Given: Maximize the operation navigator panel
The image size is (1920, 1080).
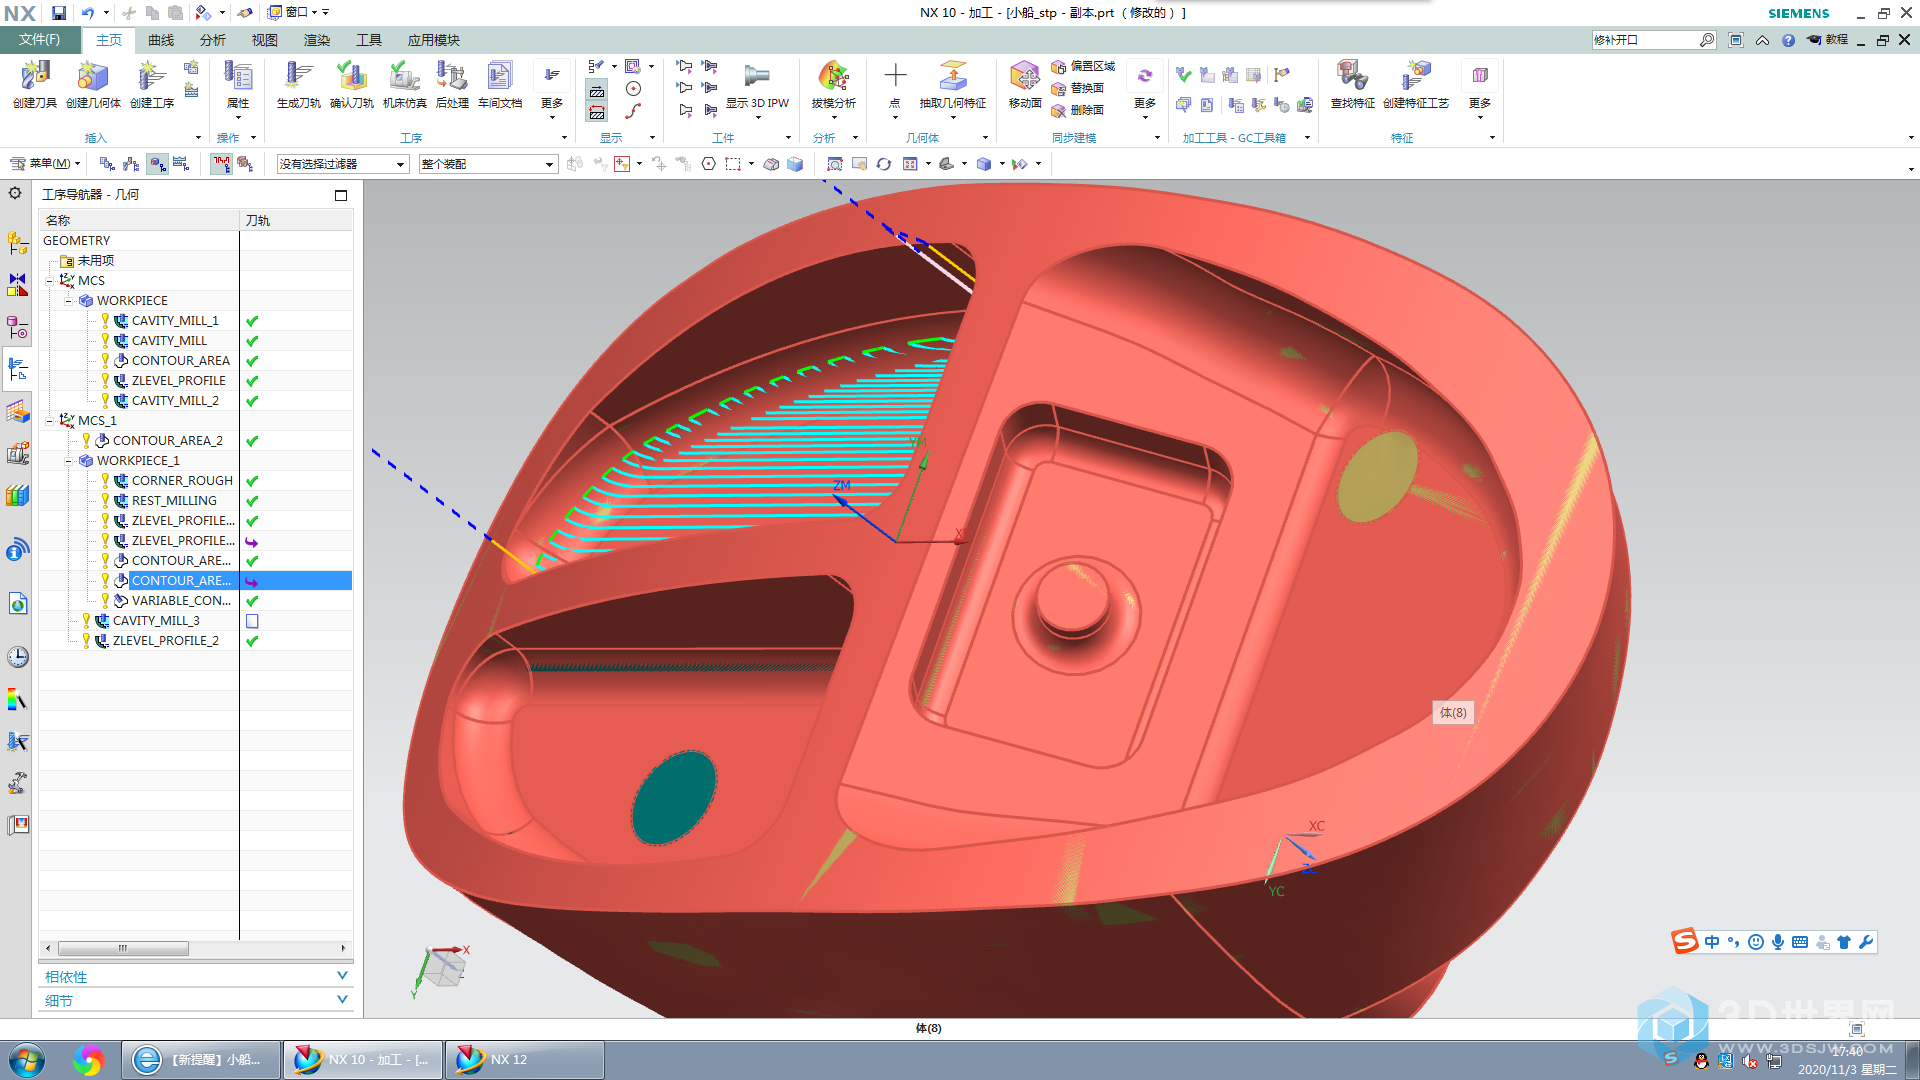Looking at the screenshot, I should (x=341, y=195).
